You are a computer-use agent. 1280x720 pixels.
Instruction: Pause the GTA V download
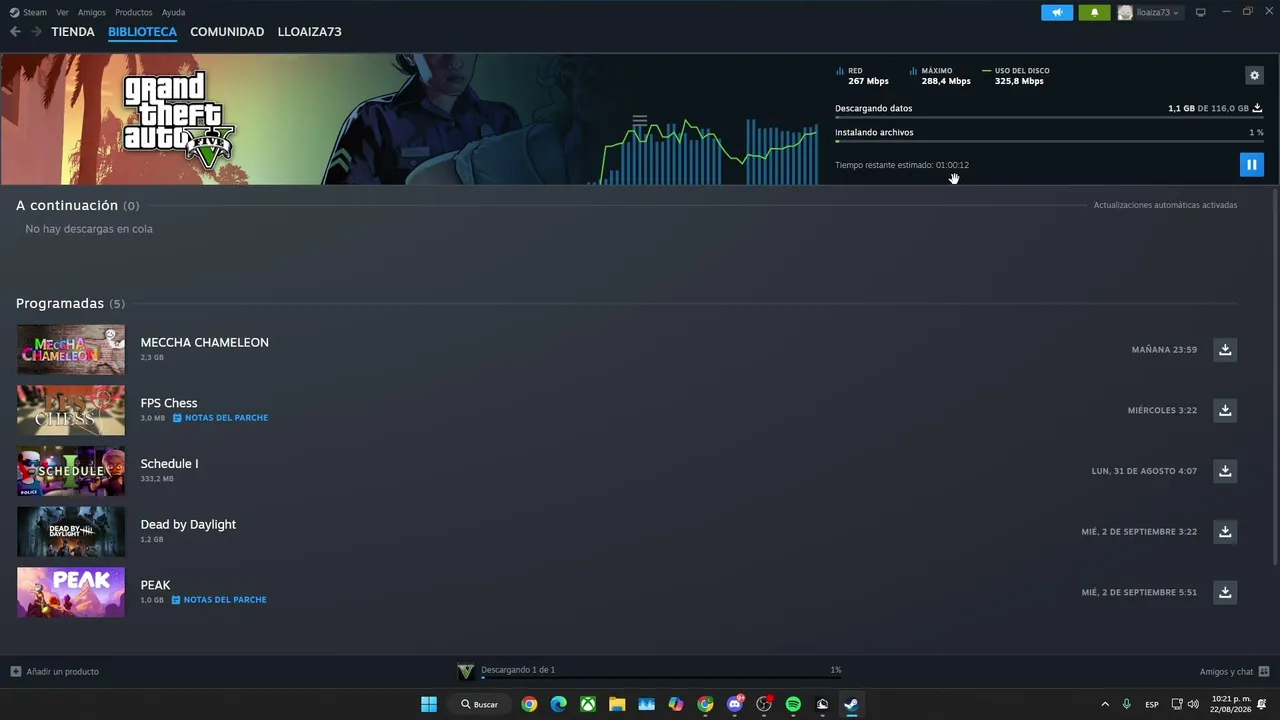(x=1251, y=165)
